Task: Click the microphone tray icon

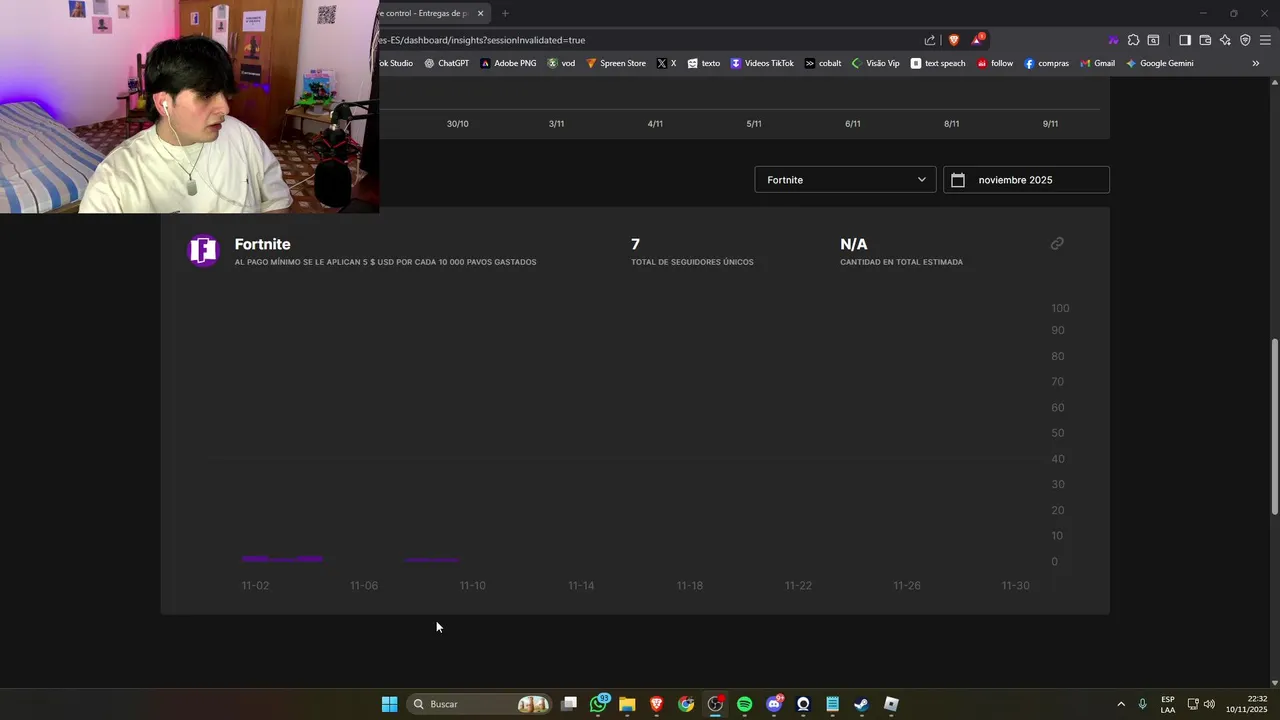Action: click(1142, 704)
